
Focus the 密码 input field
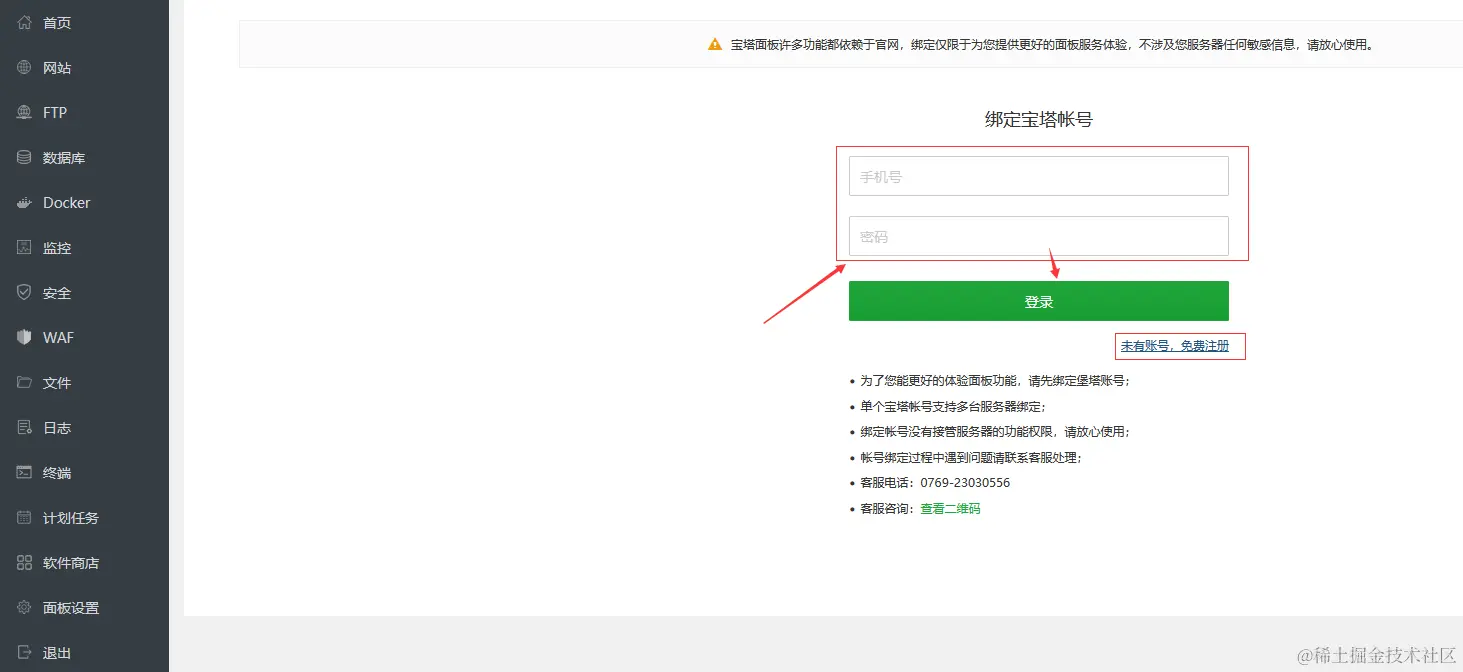coord(1038,236)
